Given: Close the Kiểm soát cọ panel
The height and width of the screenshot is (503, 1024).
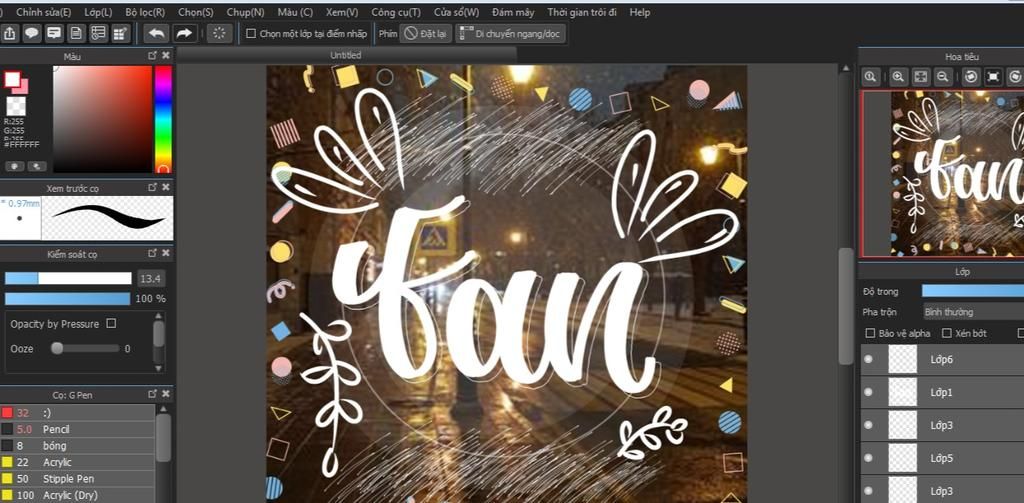Looking at the screenshot, I should pyautogui.click(x=166, y=253).
